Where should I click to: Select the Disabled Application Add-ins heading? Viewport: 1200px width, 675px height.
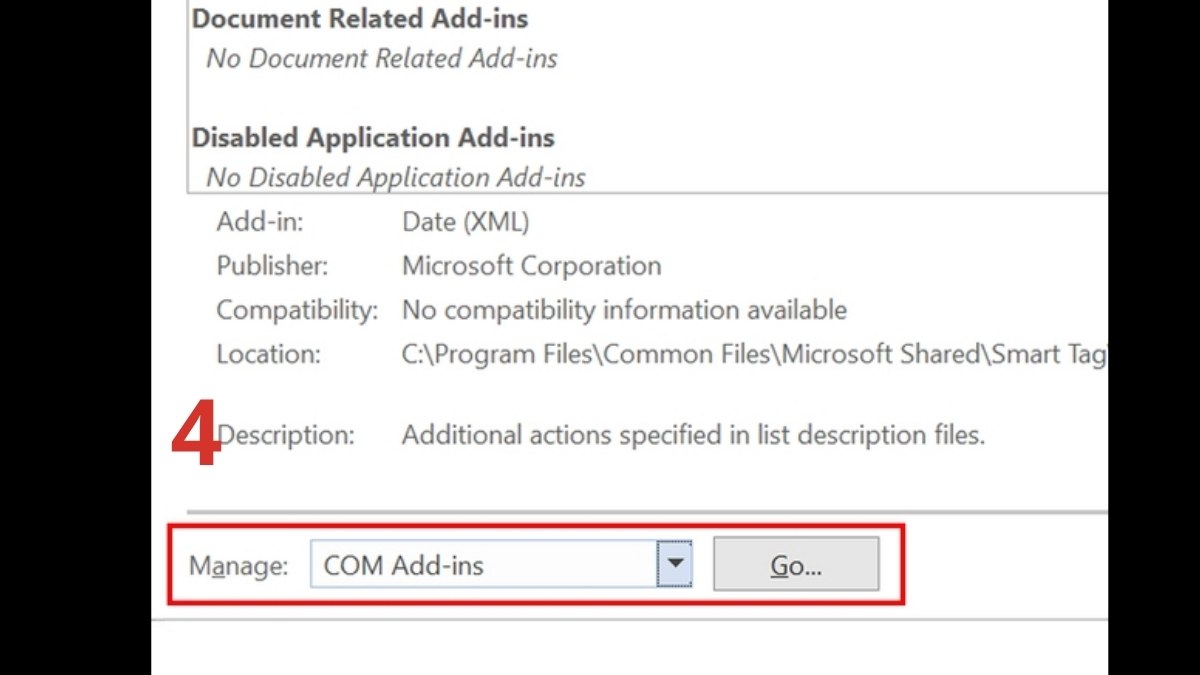pos(375,137)
